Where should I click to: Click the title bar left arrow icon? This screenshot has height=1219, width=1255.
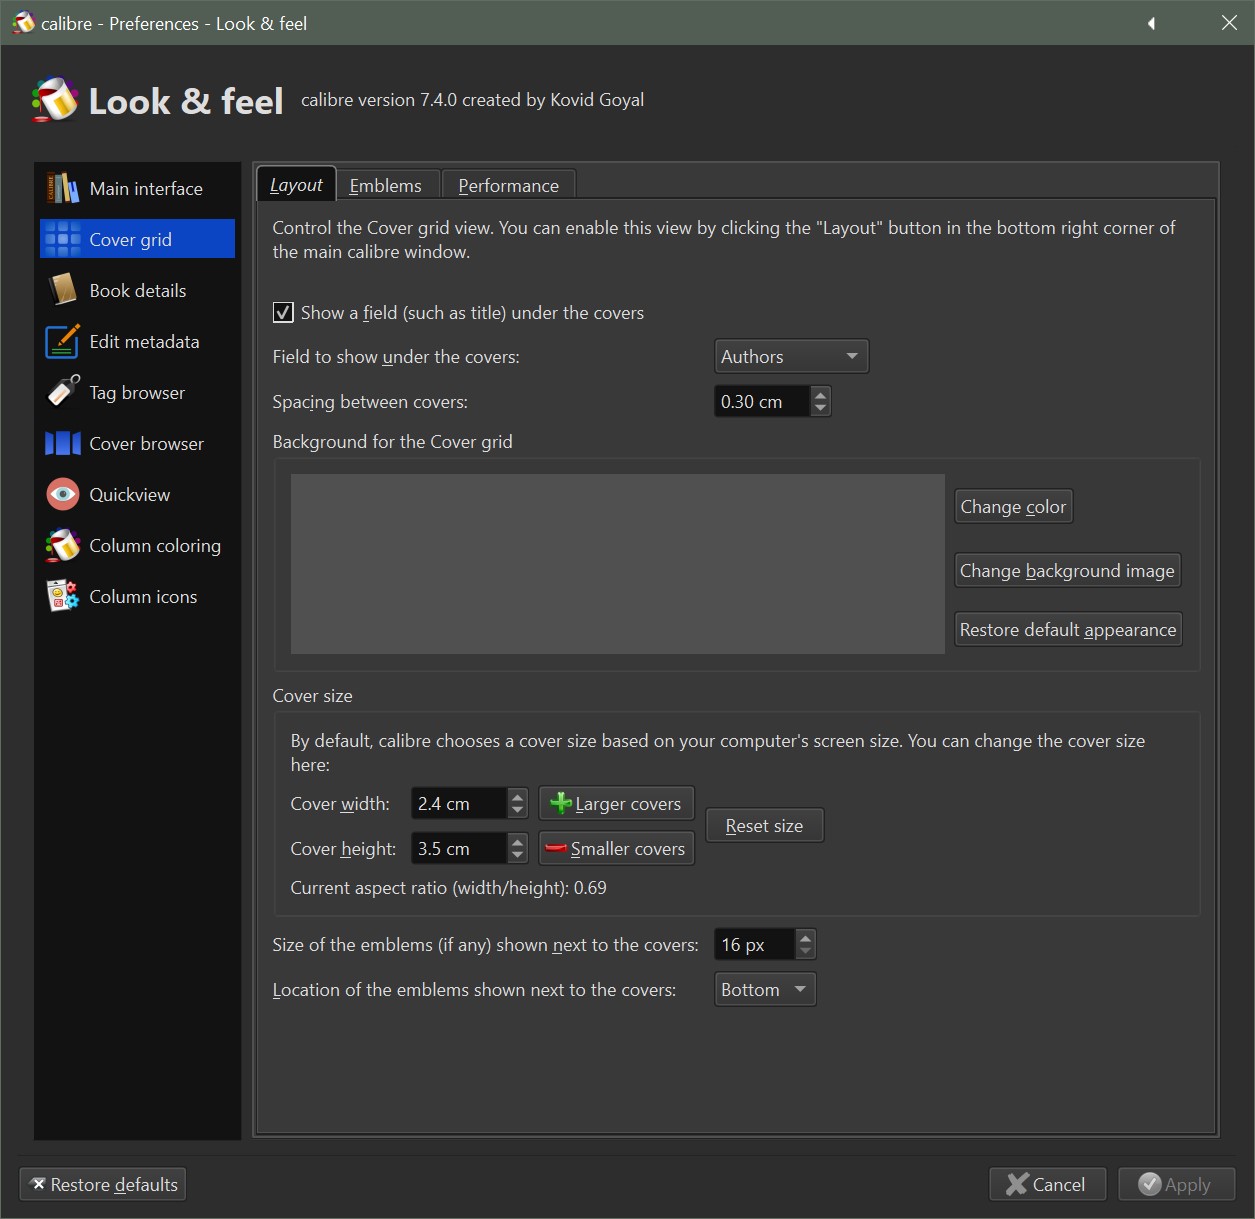click(1152, 23)
